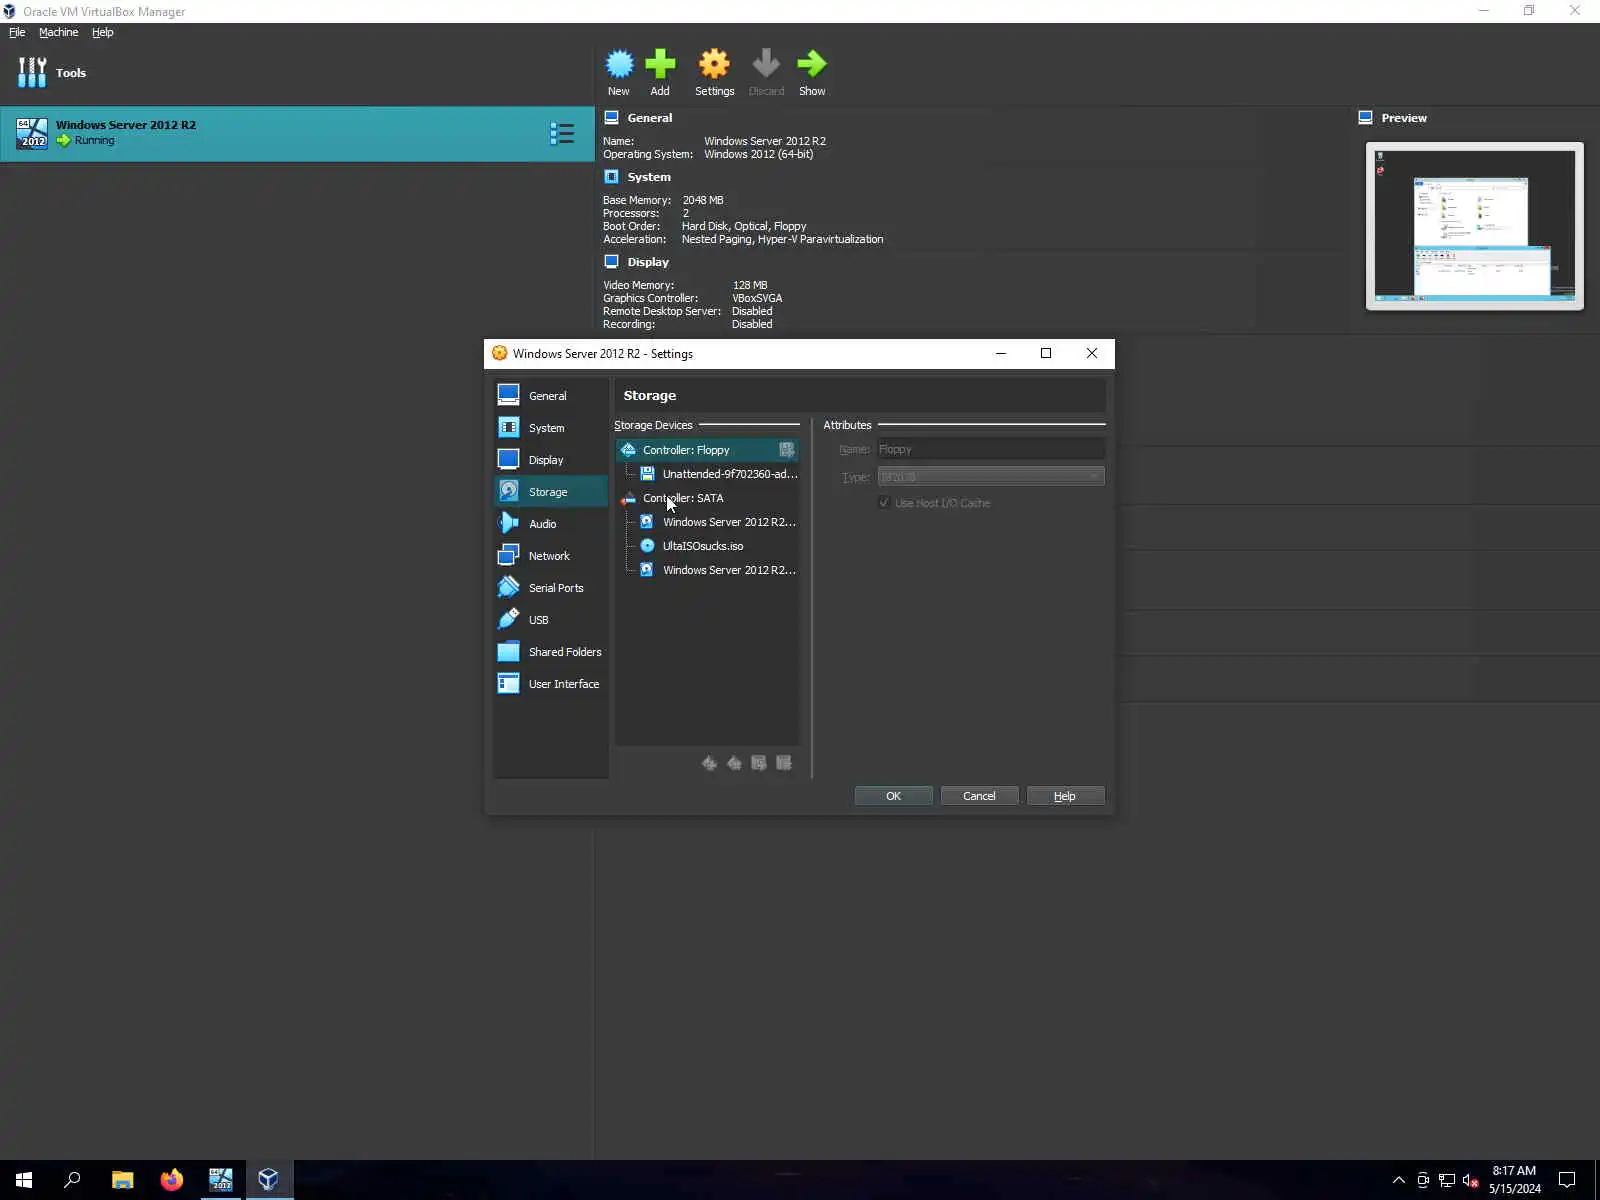The width and height of the screenshot is (1600, 1200).
Task: Click the Discard toolbar icon
Action: click(766, 73)
